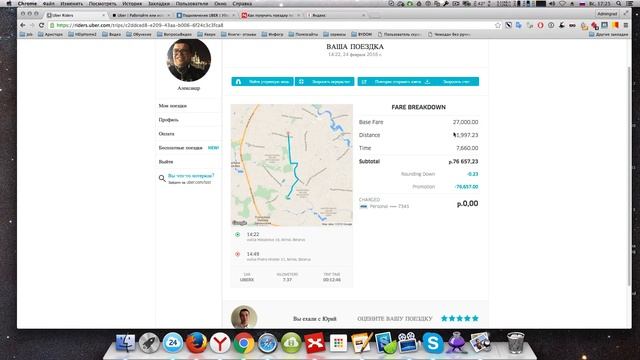Open the Файл menu
The height and width of the screenshot is (360, 640).
point(49,3)
